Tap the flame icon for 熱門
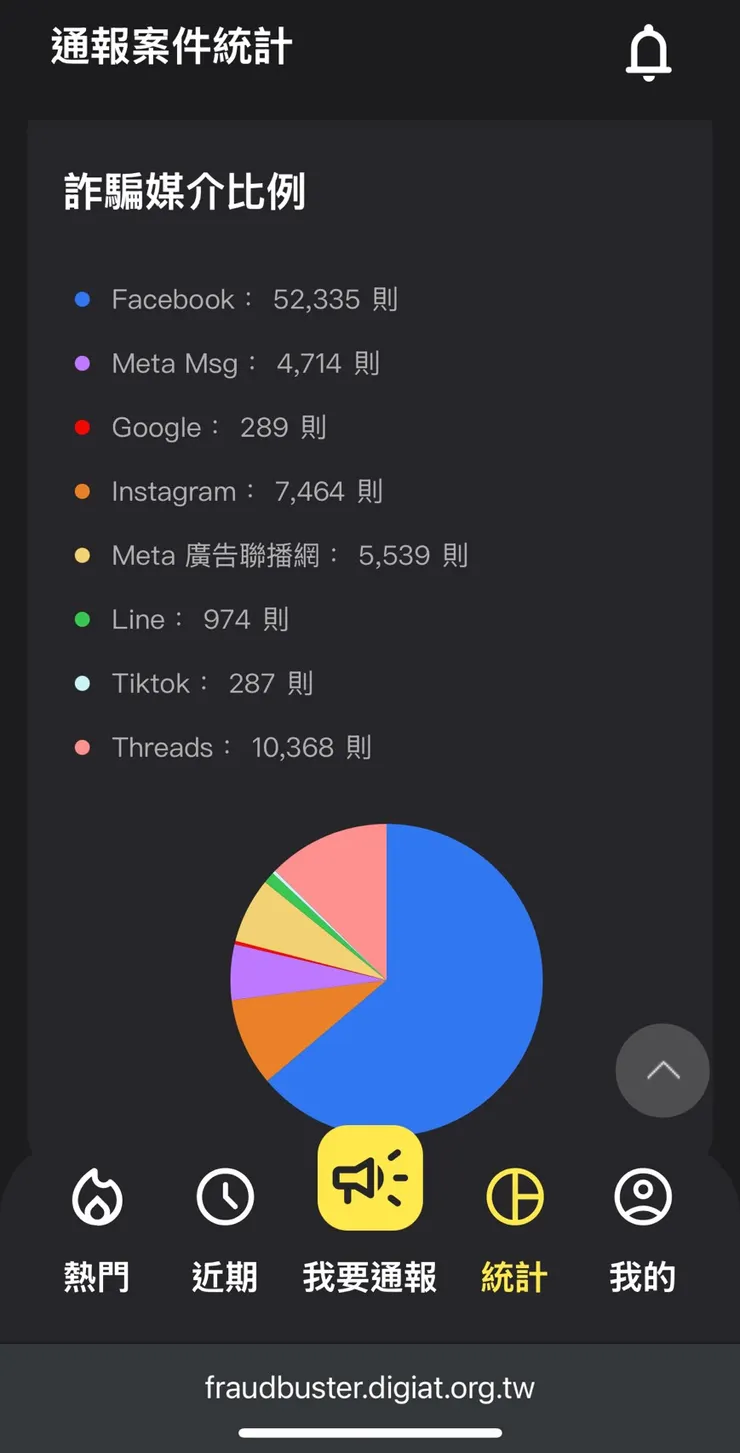This screenshot has width=740, height=1453. 97,1196
